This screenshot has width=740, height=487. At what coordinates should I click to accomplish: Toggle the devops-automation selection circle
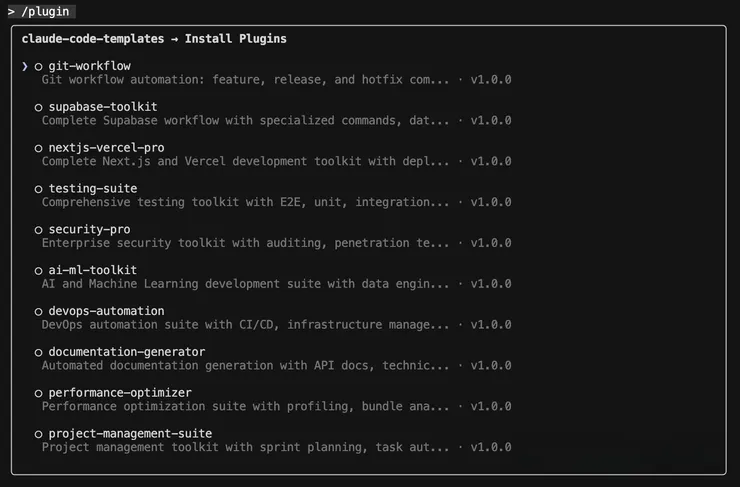(39, 311)
